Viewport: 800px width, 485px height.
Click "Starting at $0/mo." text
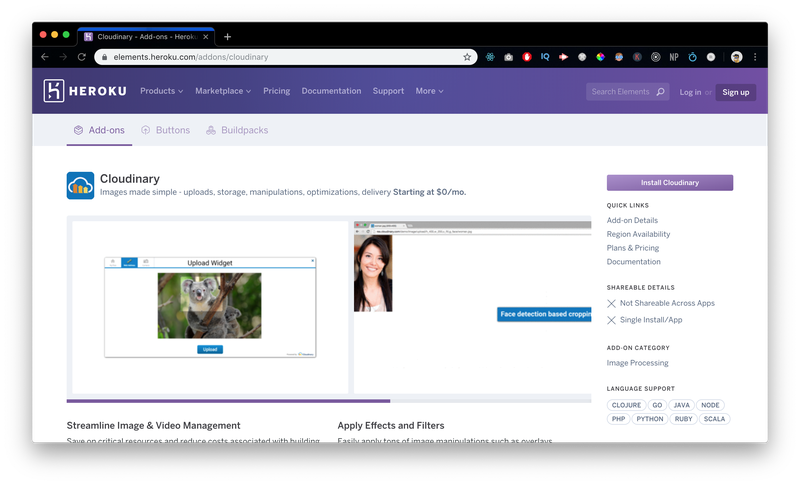[430, 192]
